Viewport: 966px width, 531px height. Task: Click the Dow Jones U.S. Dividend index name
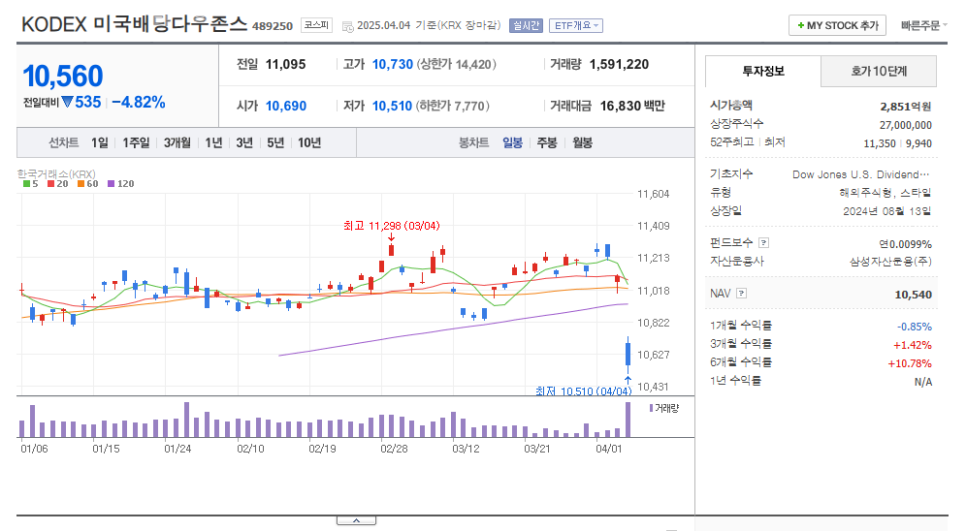click(861, 174)
